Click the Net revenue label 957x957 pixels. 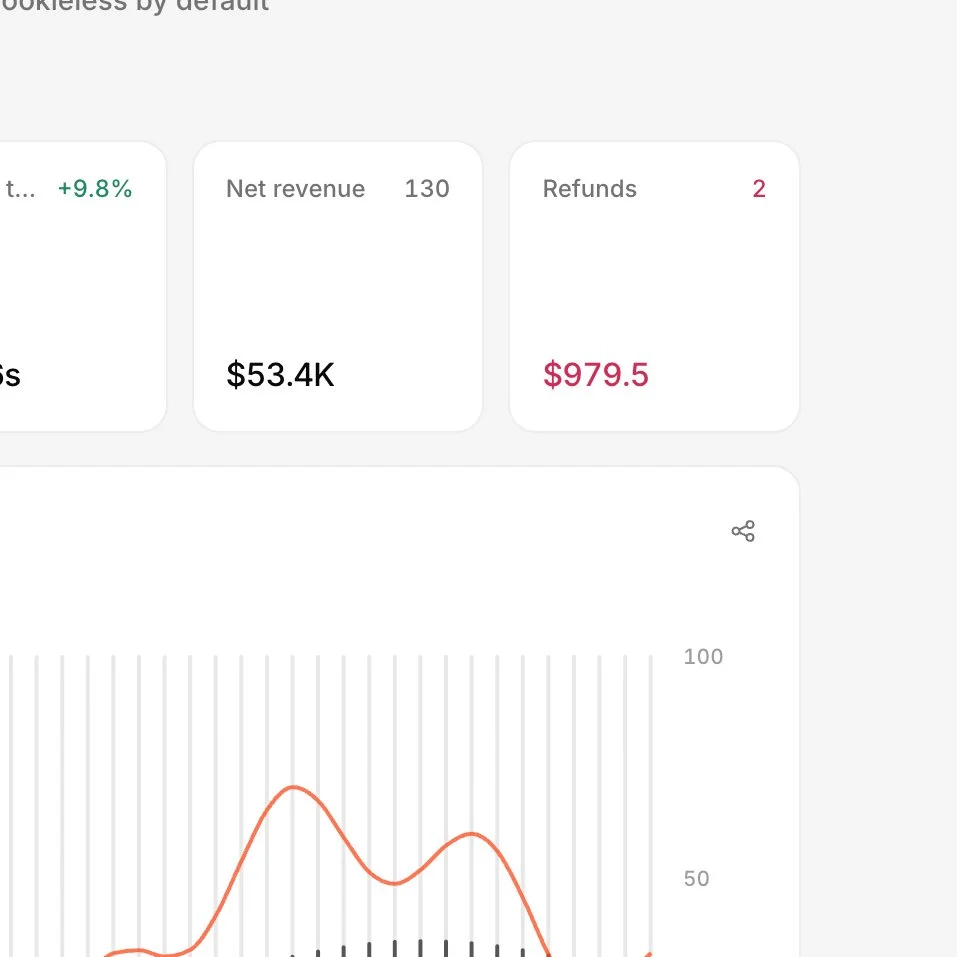coord(295,189)
